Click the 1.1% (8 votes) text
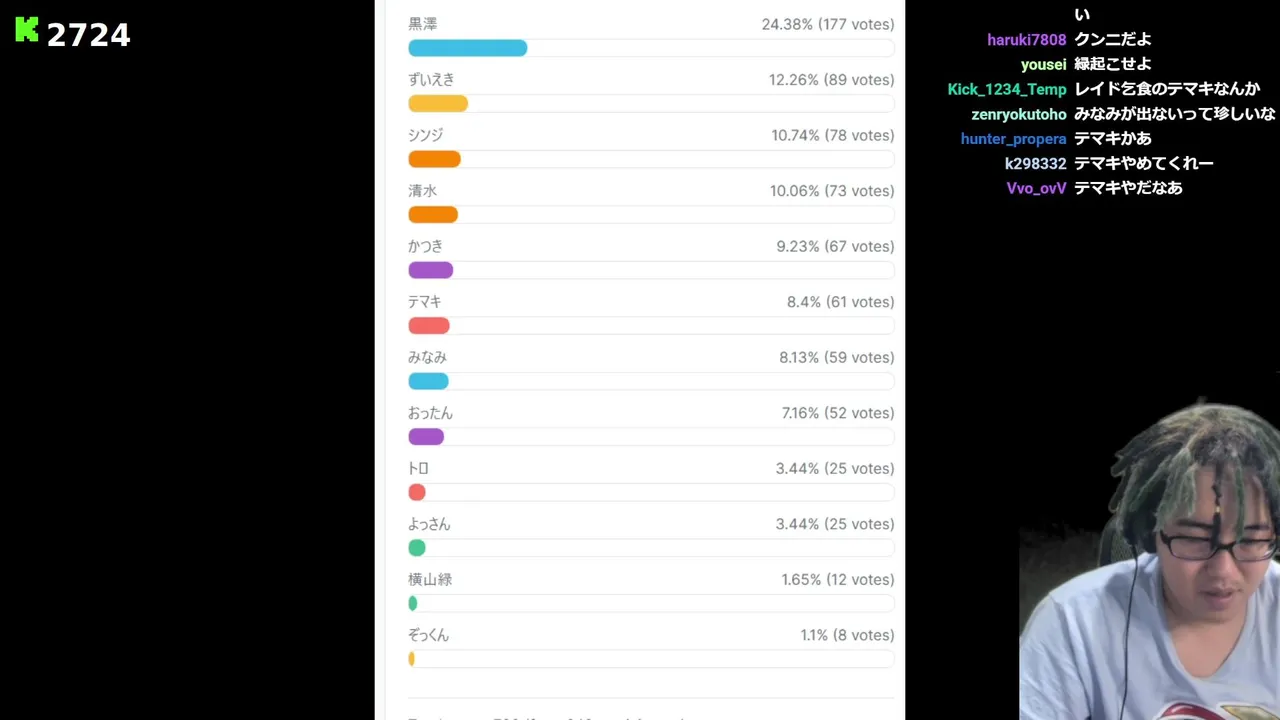This screenshot has height=720, width=1280. click(x=846, y=635)
